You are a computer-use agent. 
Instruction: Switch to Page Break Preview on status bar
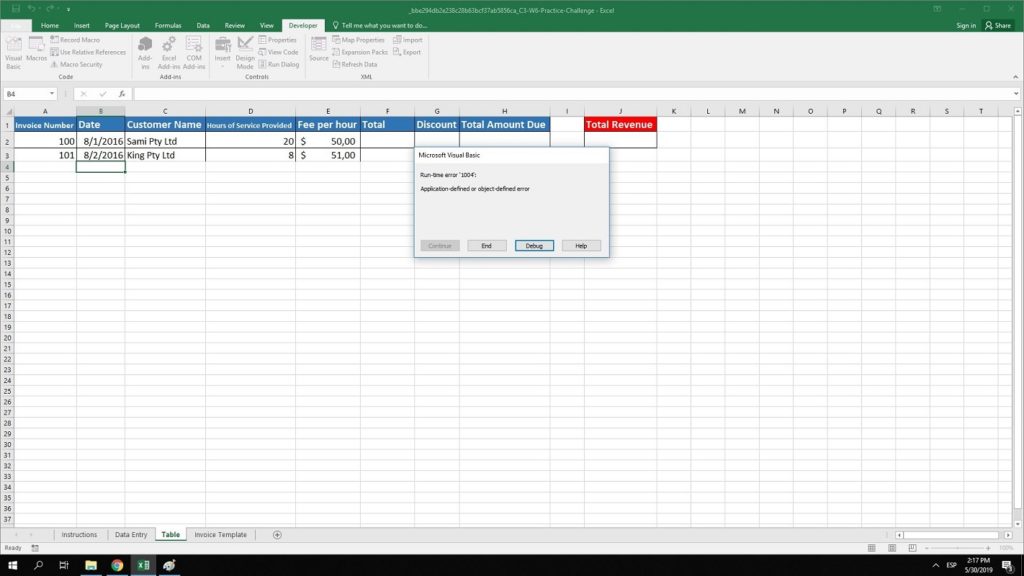[x=912, y=548]
